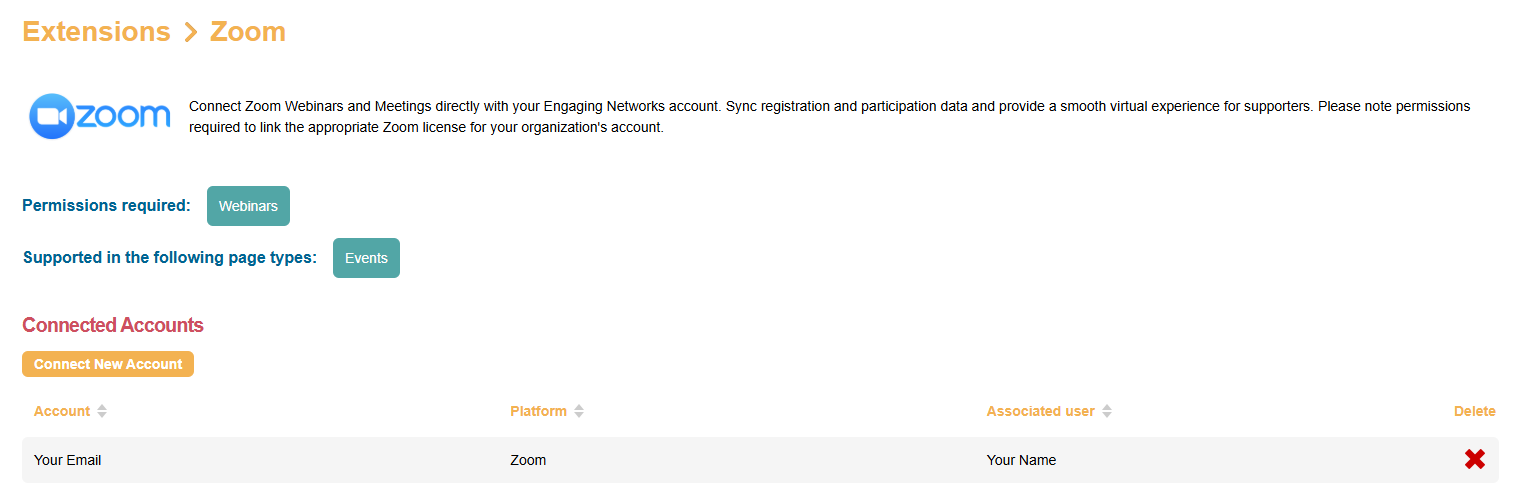Click the red X delete icon
The image size is (1522, 485).
[x=1474, y=460]
